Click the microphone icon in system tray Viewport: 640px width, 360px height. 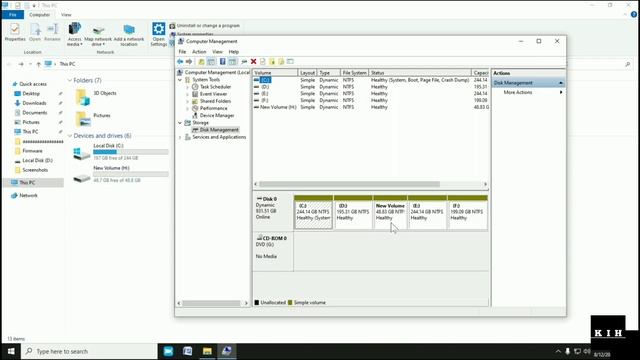[567, 351]
